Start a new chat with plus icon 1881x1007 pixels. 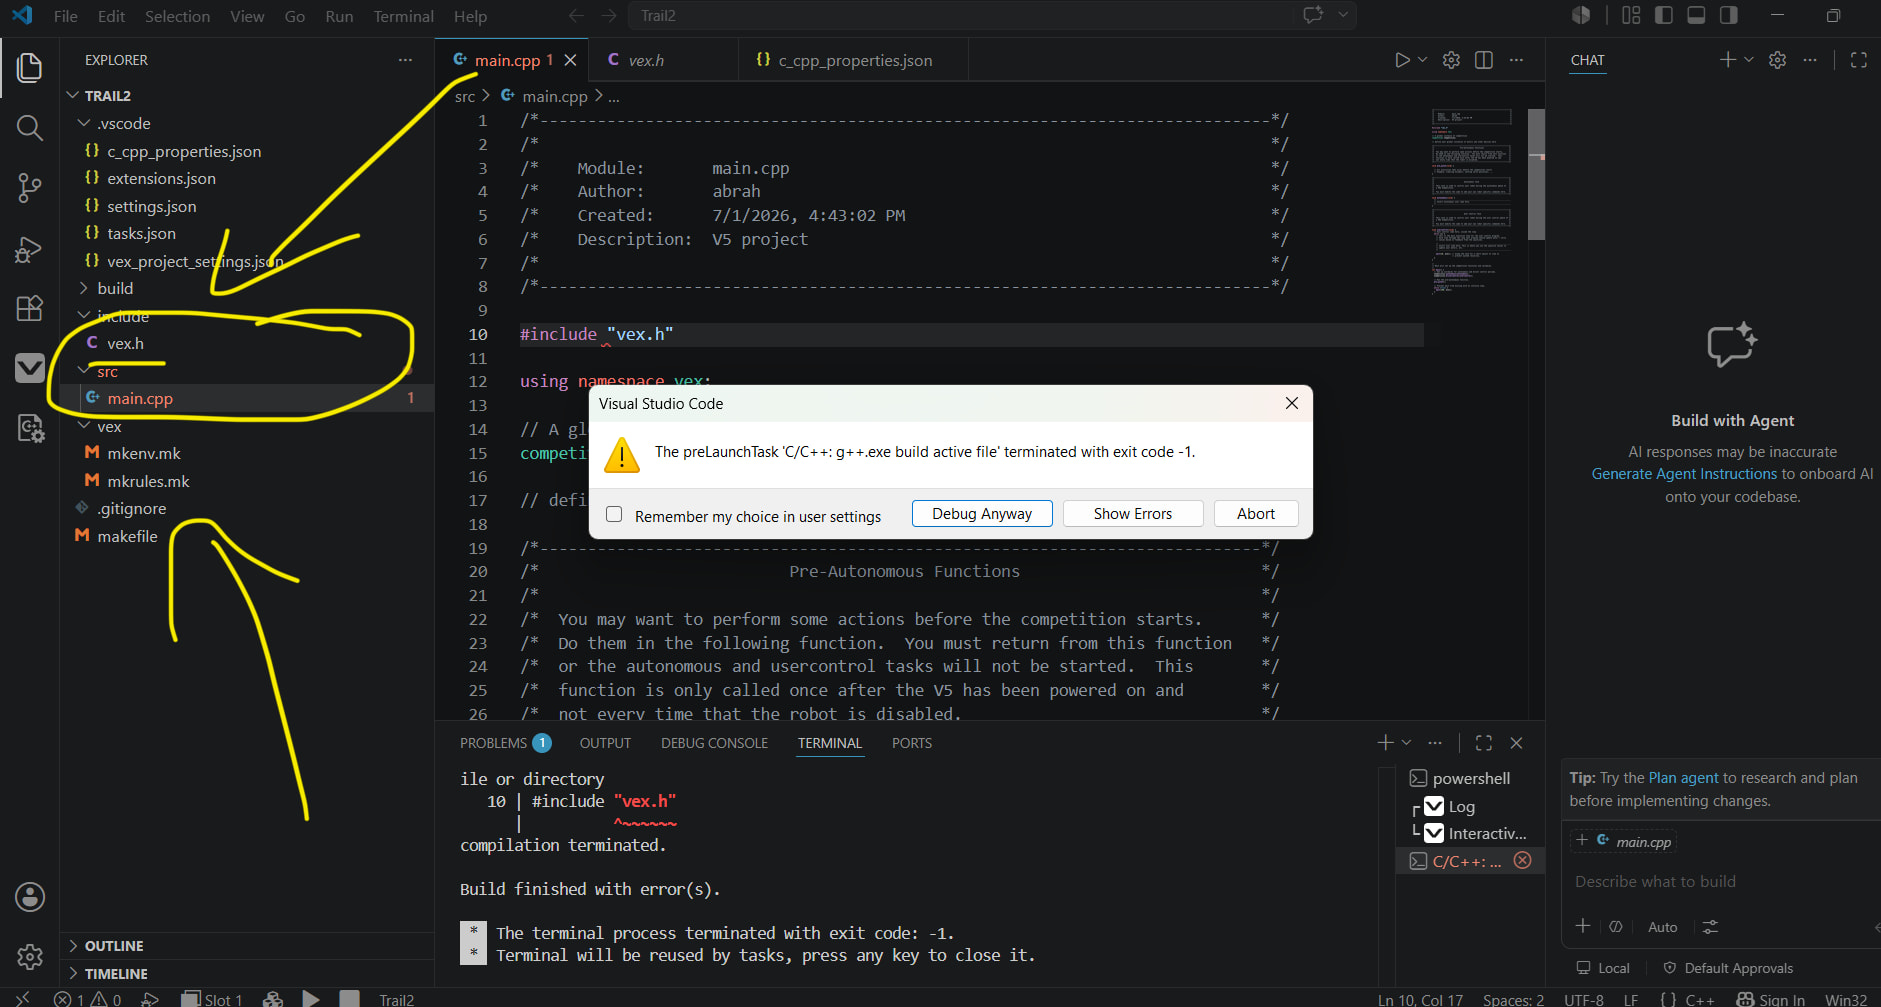pyautogui.click(x=1727, y=60)
